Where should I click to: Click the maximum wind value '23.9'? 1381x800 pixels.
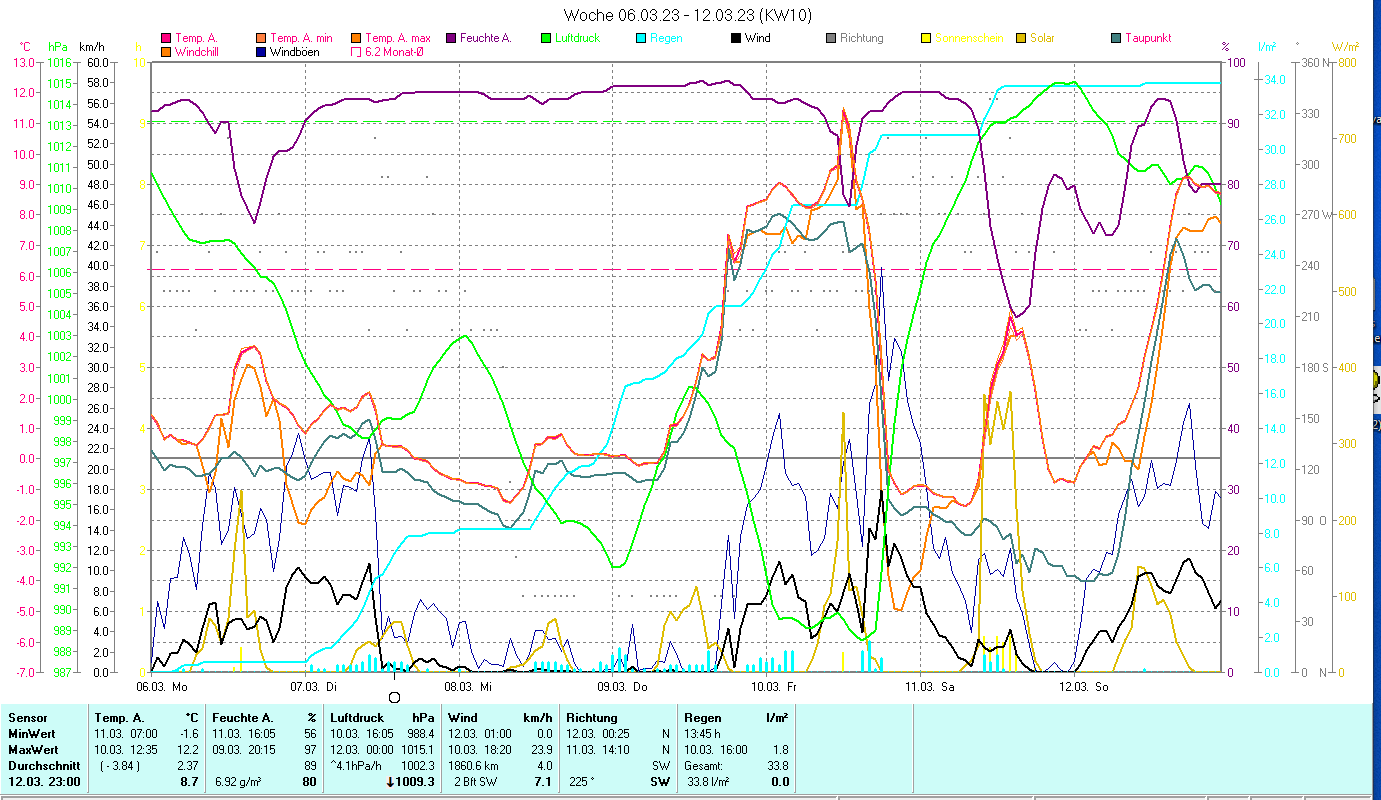point(541,750)
